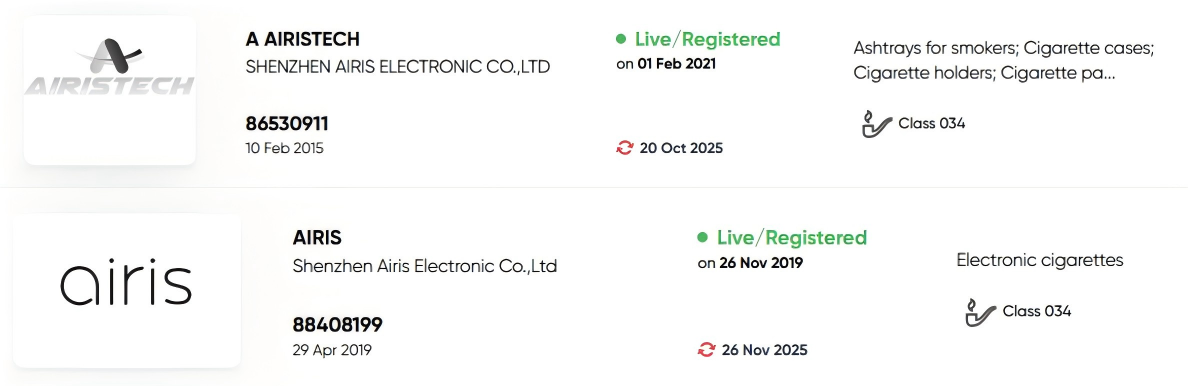Click owner SHENZHEN AIRIS ELECTRONIC CO.,LTD uppercase

(x=398, y=67)
